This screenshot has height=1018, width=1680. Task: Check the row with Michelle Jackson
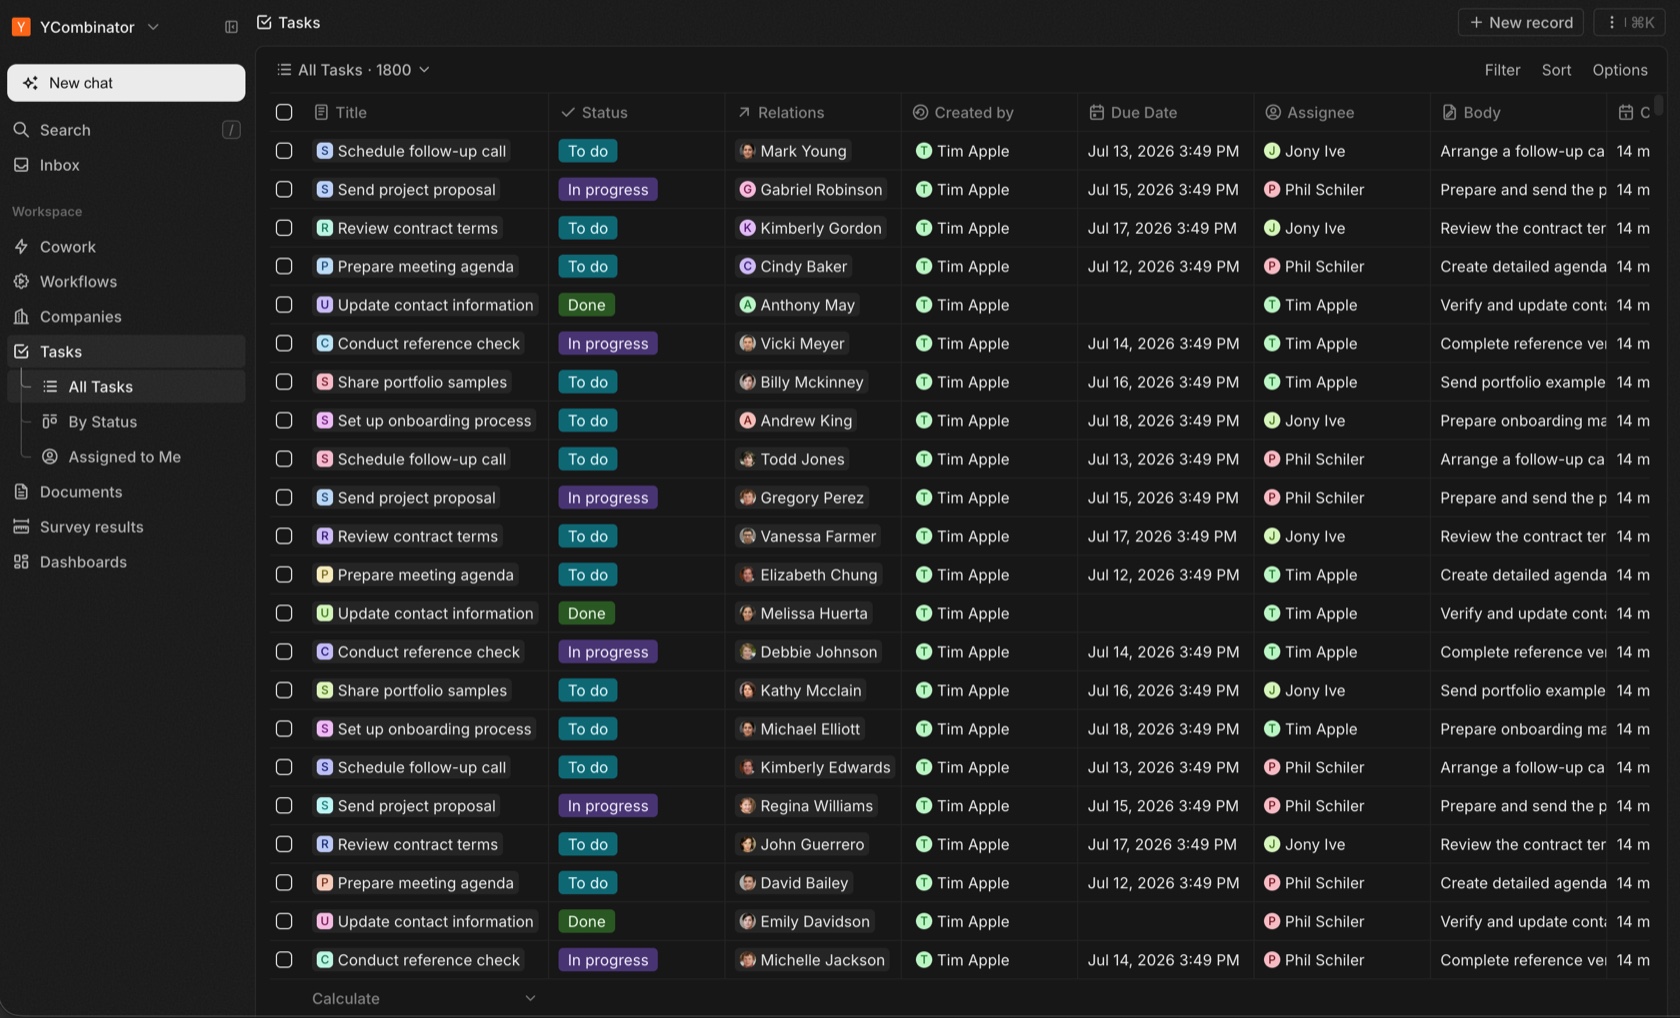coord(284,960)
